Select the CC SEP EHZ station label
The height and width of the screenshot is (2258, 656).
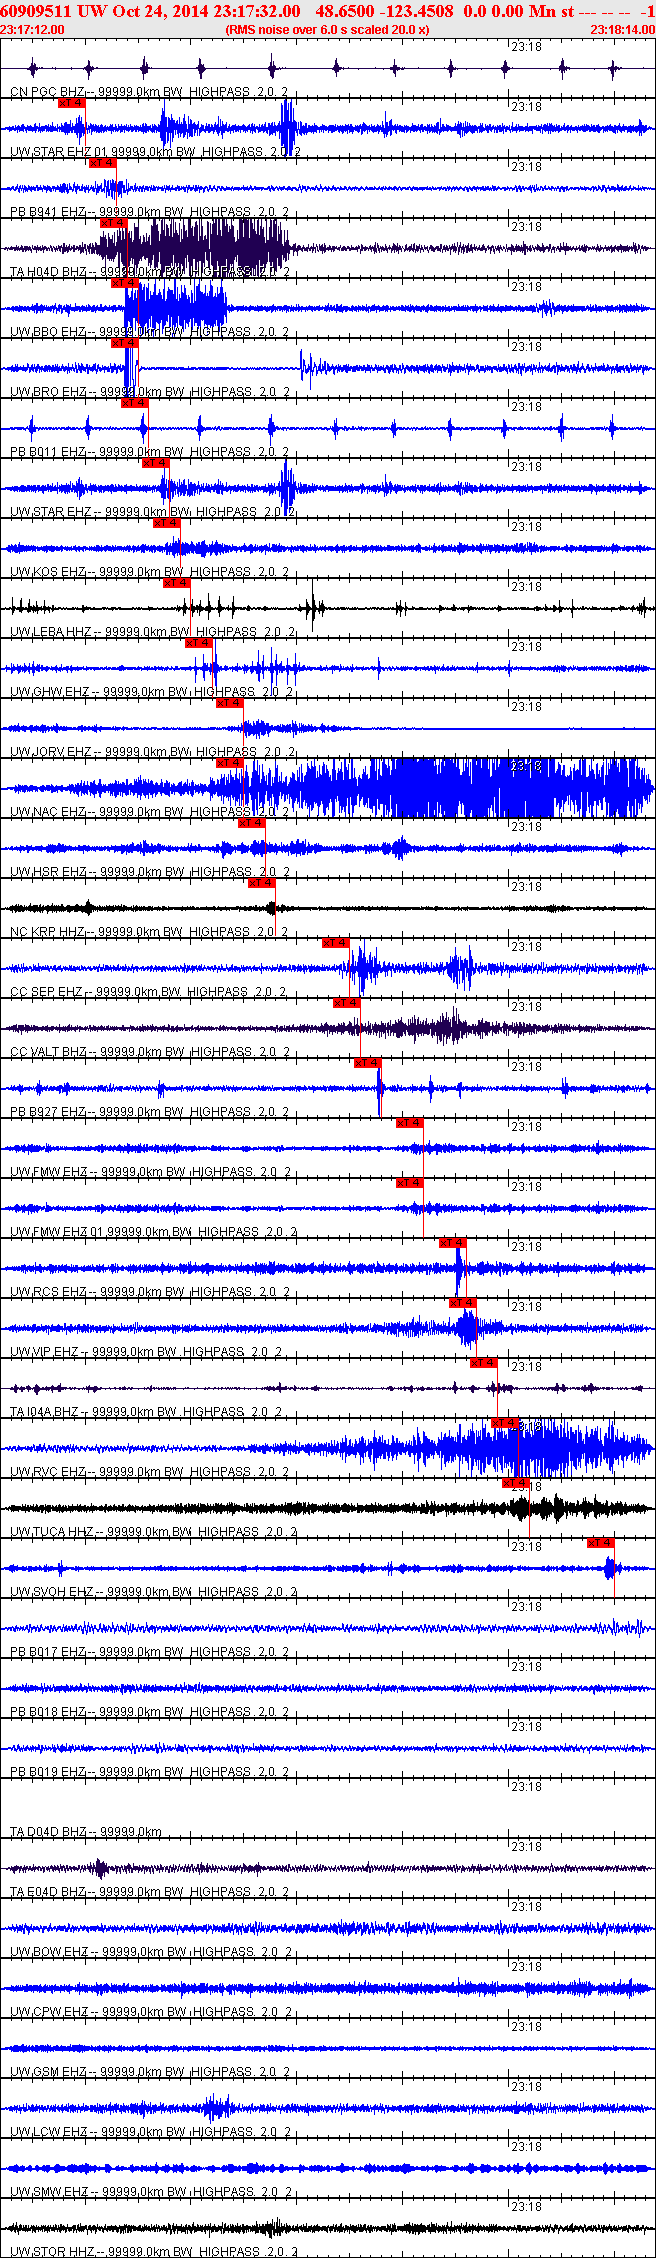pos(148,992)
